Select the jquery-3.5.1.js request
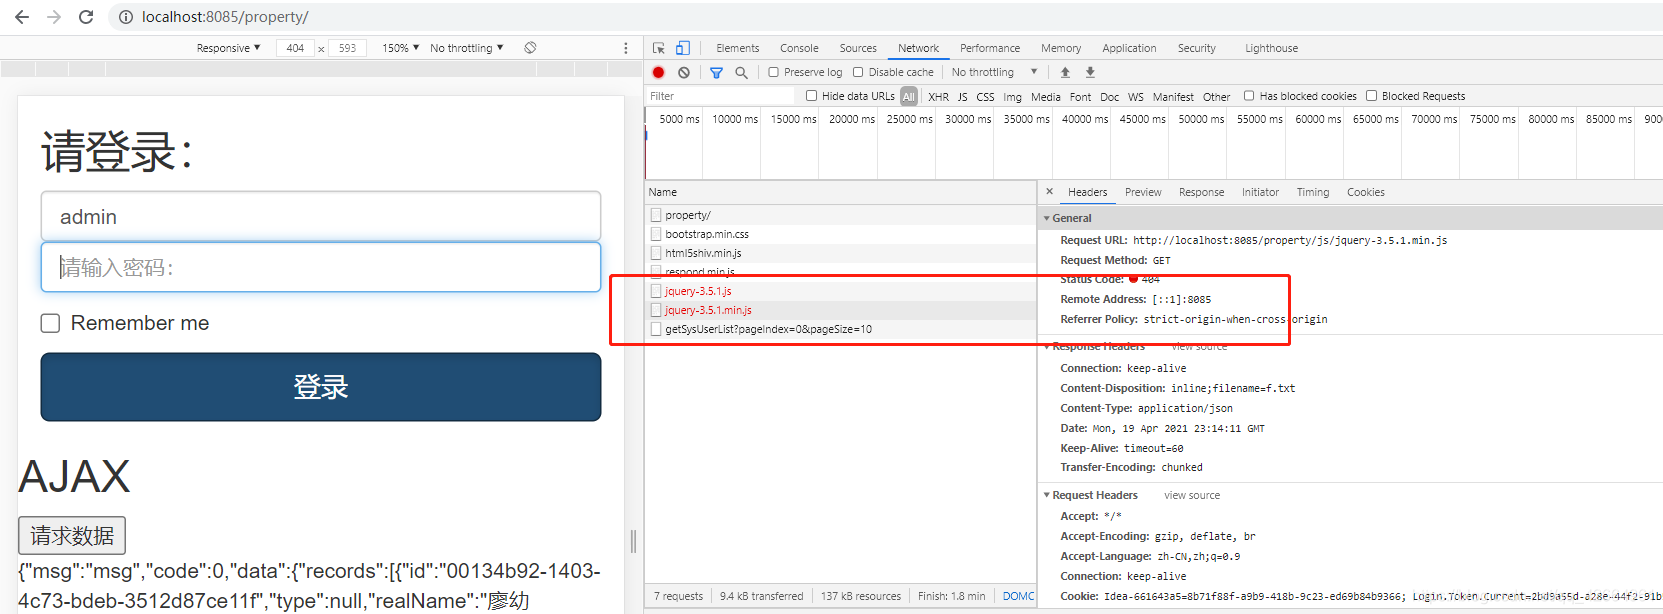1663x614 pixels. (x=840, y=291)
